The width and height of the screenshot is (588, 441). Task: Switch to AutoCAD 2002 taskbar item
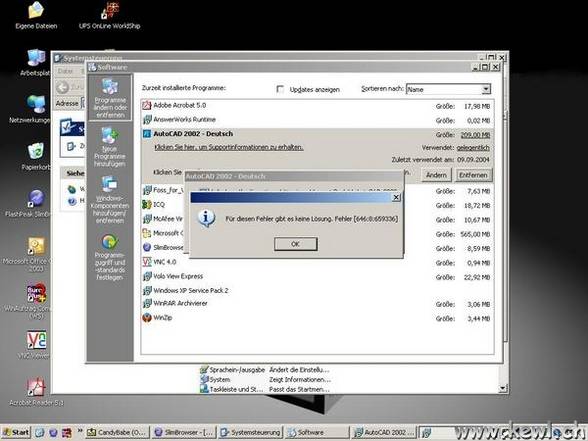(x=384, y=432)
